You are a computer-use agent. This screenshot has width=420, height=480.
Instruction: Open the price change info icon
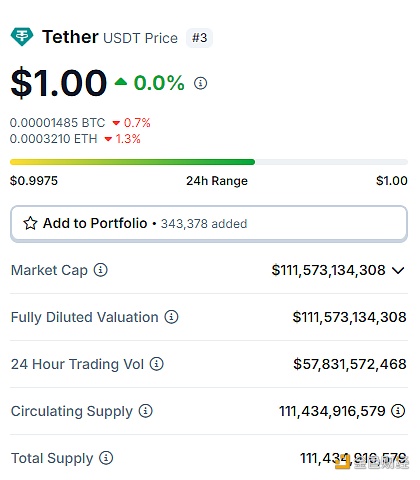(200, 83)
